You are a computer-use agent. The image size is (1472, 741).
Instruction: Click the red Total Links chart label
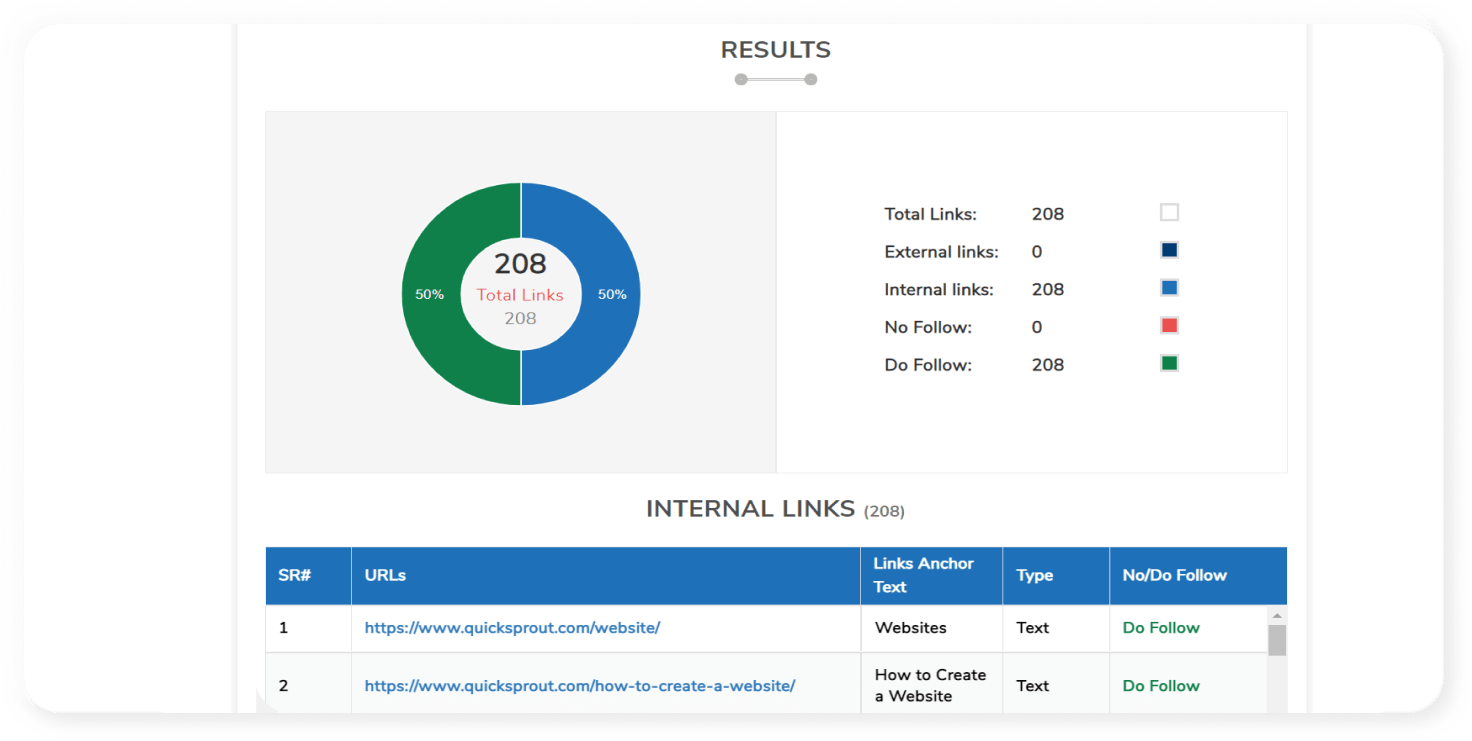click(x=520, y=295)
